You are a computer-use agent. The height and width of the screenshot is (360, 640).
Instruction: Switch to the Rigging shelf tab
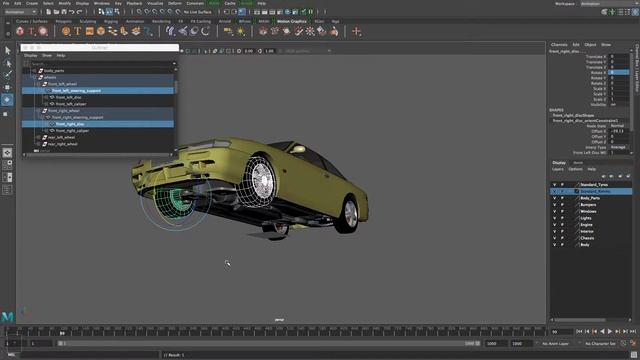pyautogui.click(x=111, y=21)
